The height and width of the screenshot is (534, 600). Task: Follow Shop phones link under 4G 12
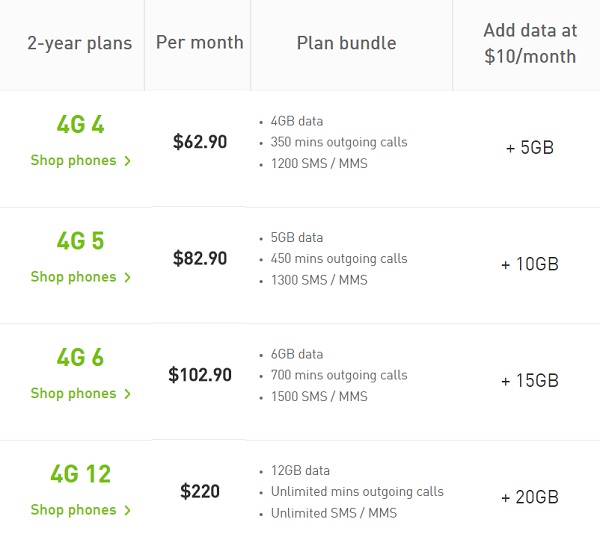(x=73, y=510)
